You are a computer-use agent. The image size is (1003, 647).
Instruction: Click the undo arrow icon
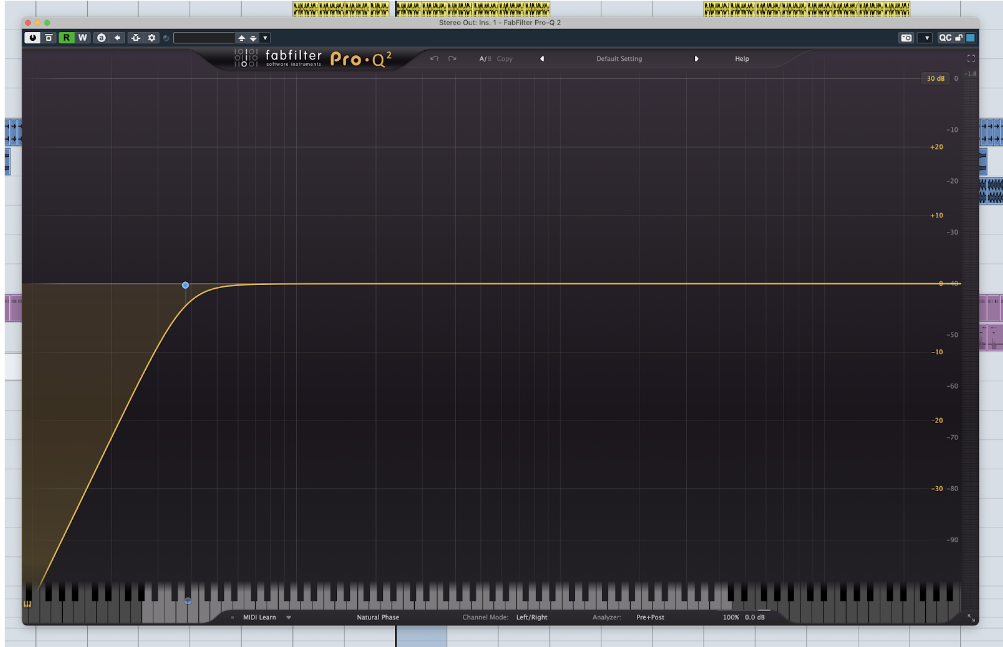coord(434,59)
